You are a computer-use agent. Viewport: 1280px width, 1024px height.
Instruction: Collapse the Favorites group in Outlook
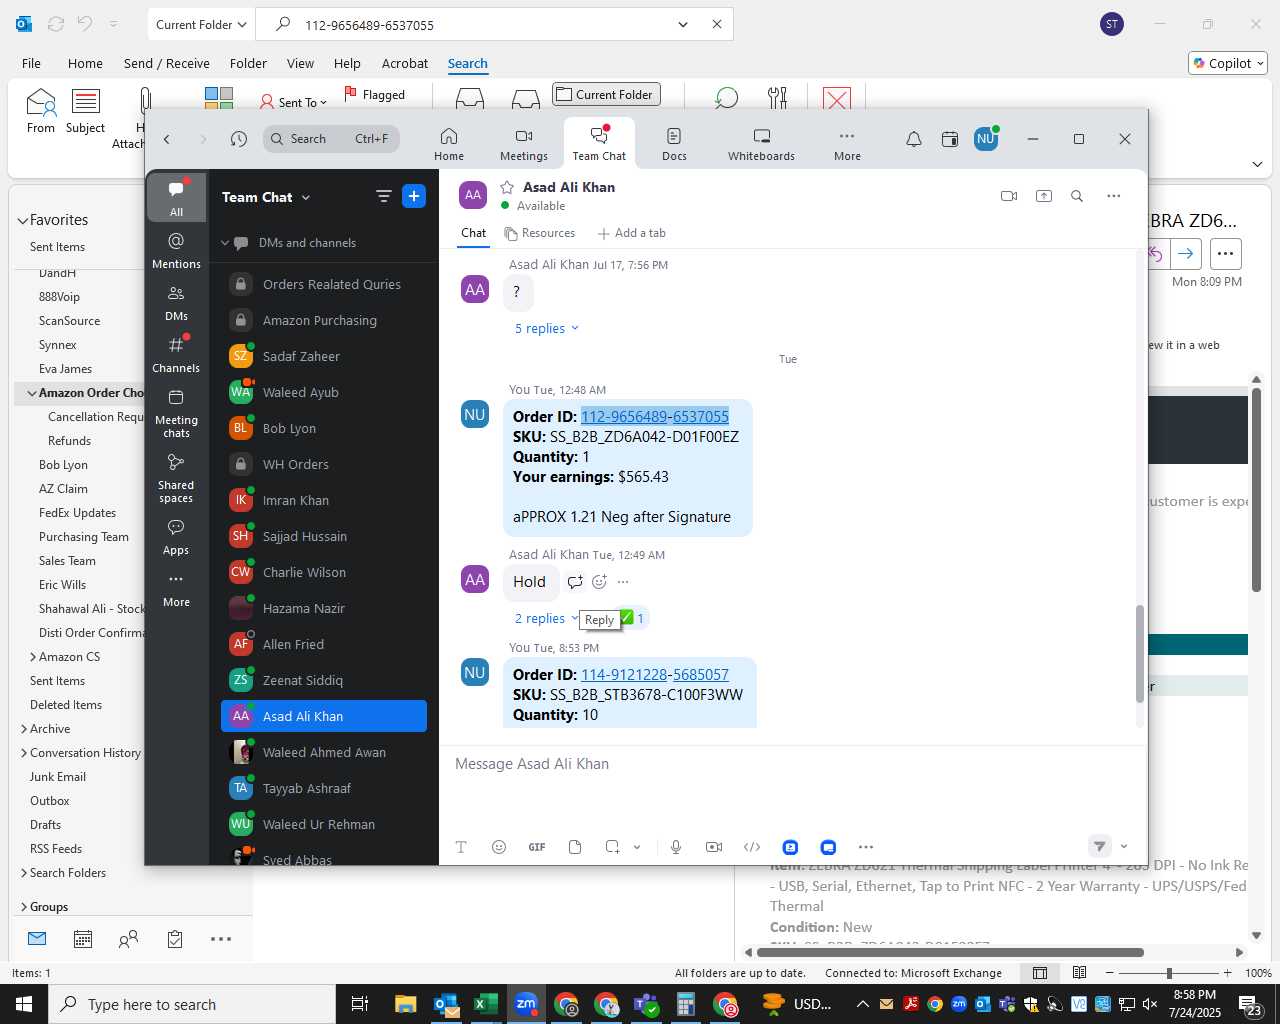22,220
